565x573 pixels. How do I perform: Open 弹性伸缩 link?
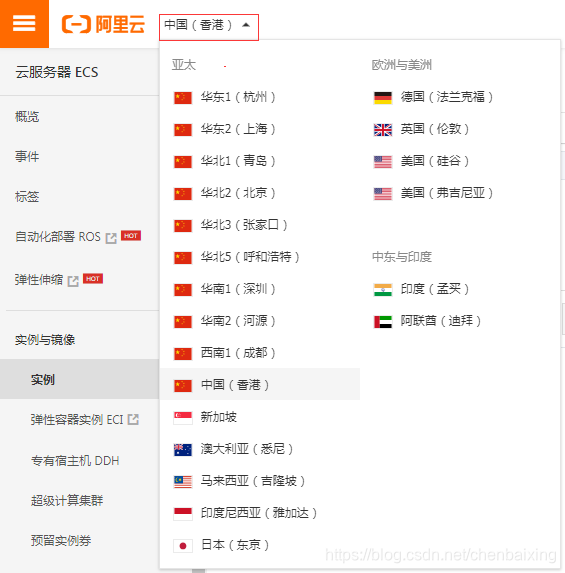39,280
